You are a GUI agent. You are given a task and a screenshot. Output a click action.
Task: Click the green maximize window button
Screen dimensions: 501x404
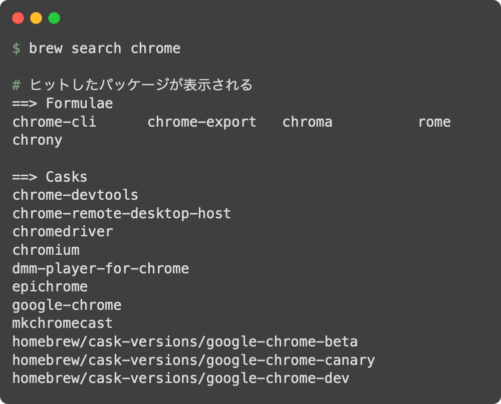(54, 18)
